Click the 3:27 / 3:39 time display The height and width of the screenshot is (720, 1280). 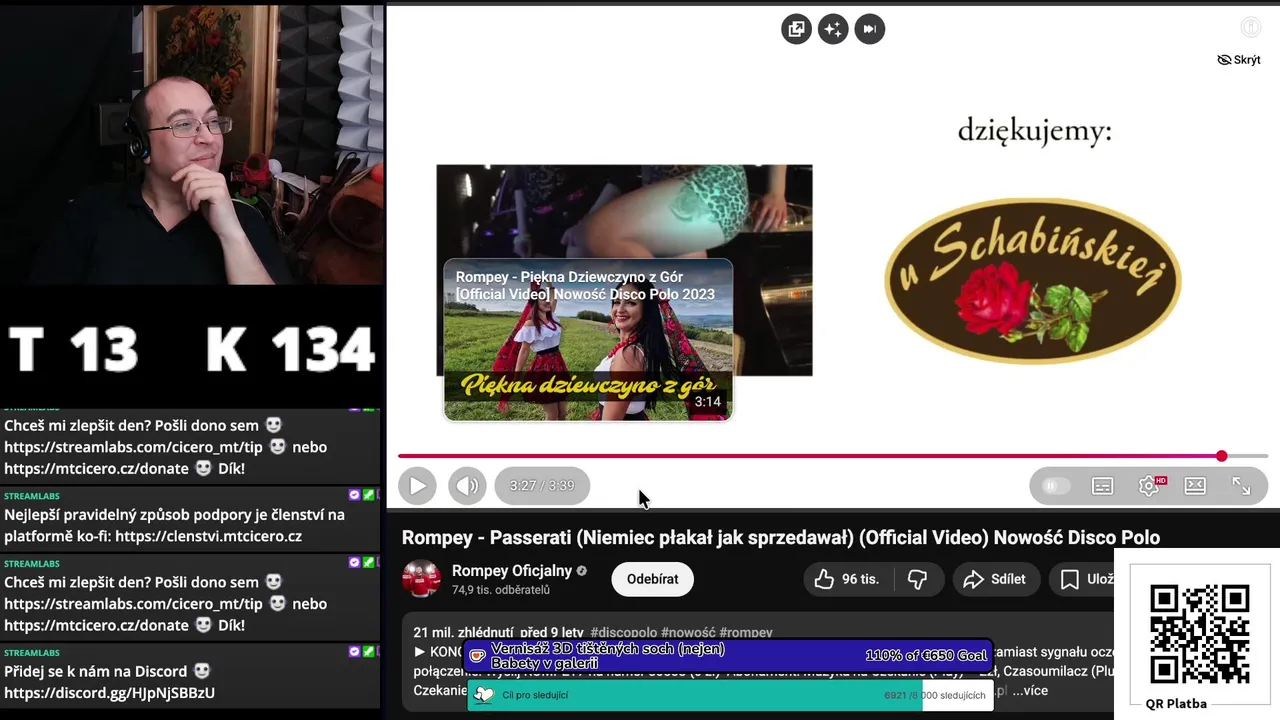pos(542,486)
